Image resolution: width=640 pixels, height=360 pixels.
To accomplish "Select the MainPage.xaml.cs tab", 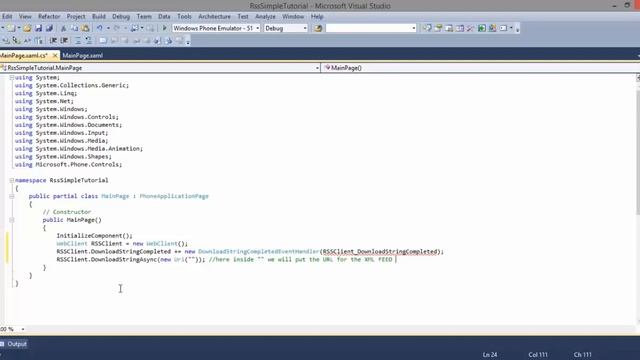I will click(24, 56).
